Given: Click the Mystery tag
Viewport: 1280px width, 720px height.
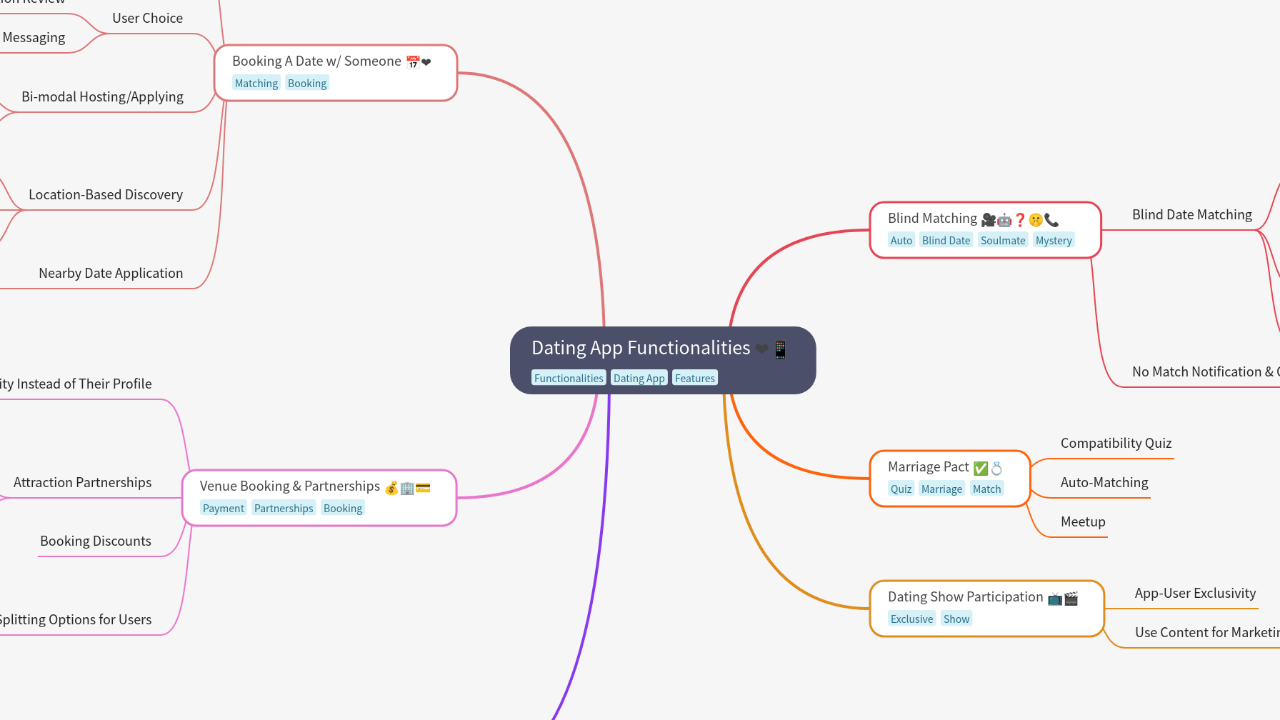Looking at the screenshot, I should point(1054,240).
